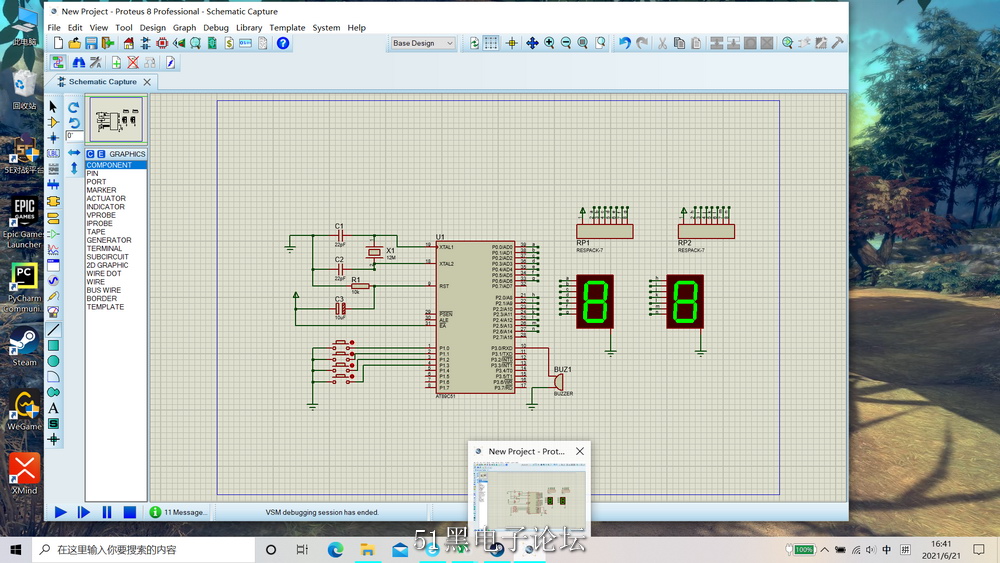The width and height of the screenshot is (1000, 563).
Task: Click the New Project icon
Action: click(58, 43)
